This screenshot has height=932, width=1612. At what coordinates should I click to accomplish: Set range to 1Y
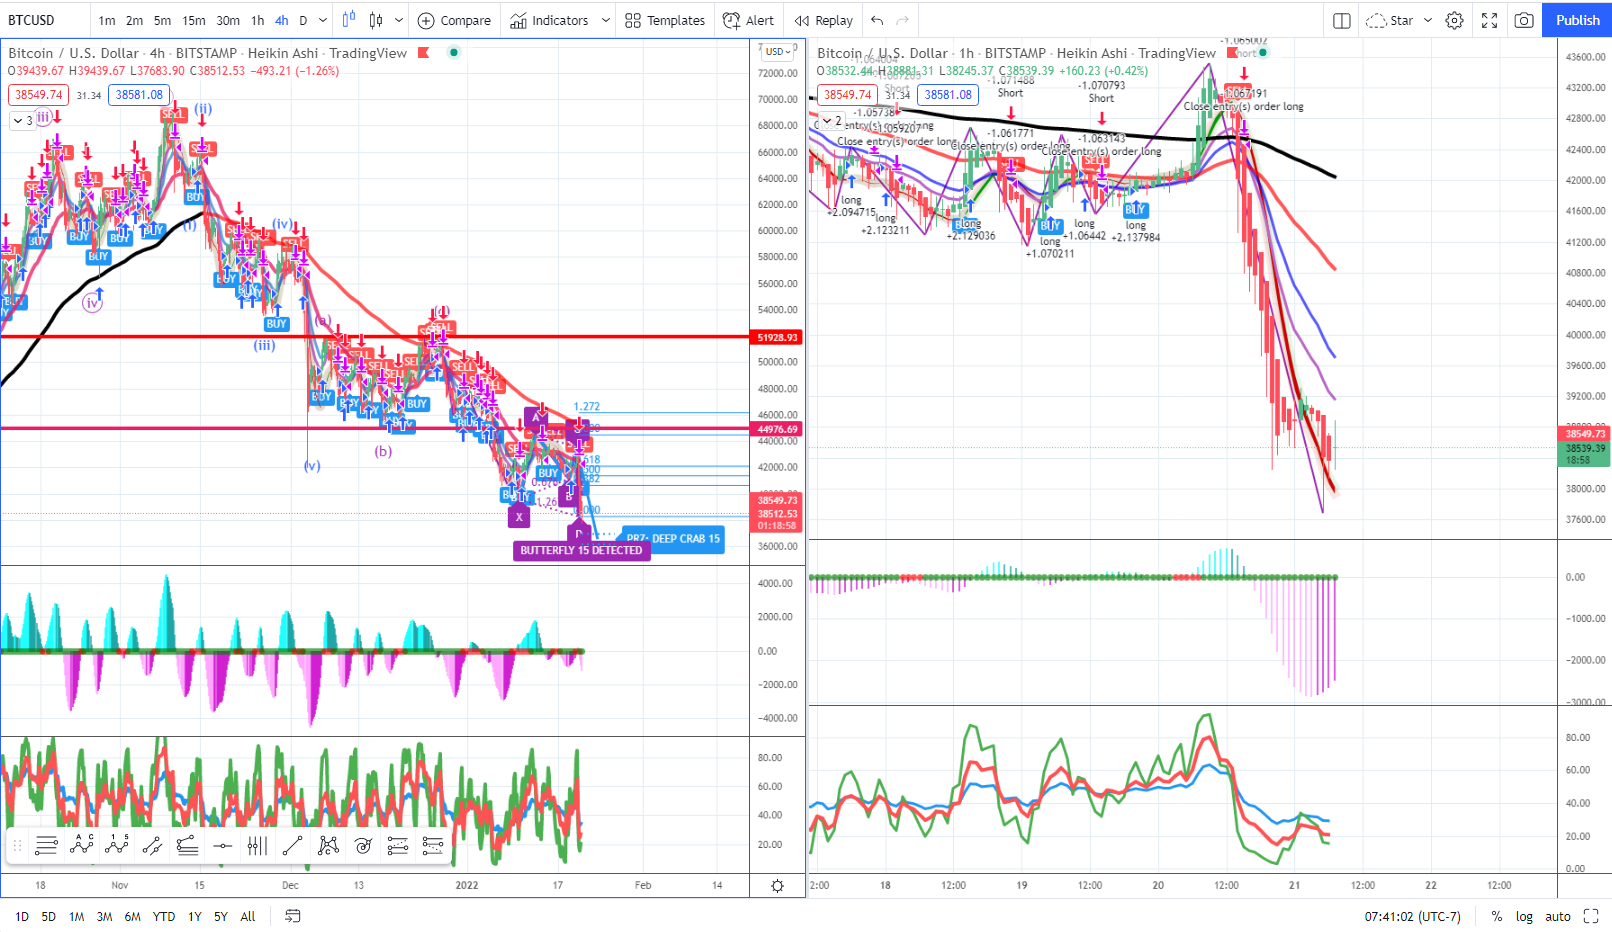coord(195,916)
